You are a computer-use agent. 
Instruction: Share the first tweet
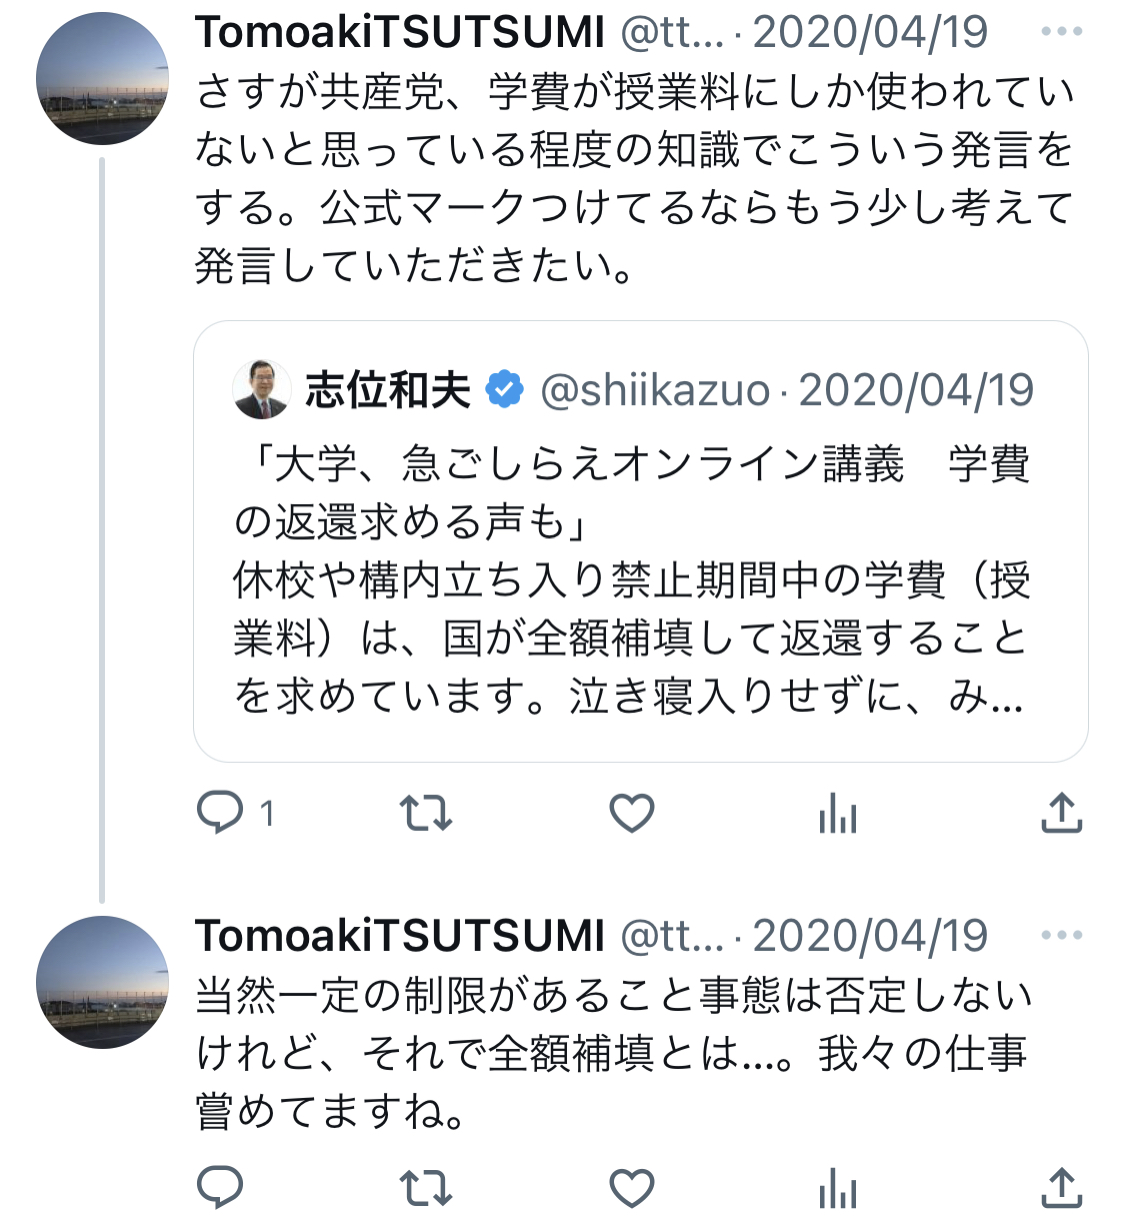pyautogui.click(x=1061, y=813)
